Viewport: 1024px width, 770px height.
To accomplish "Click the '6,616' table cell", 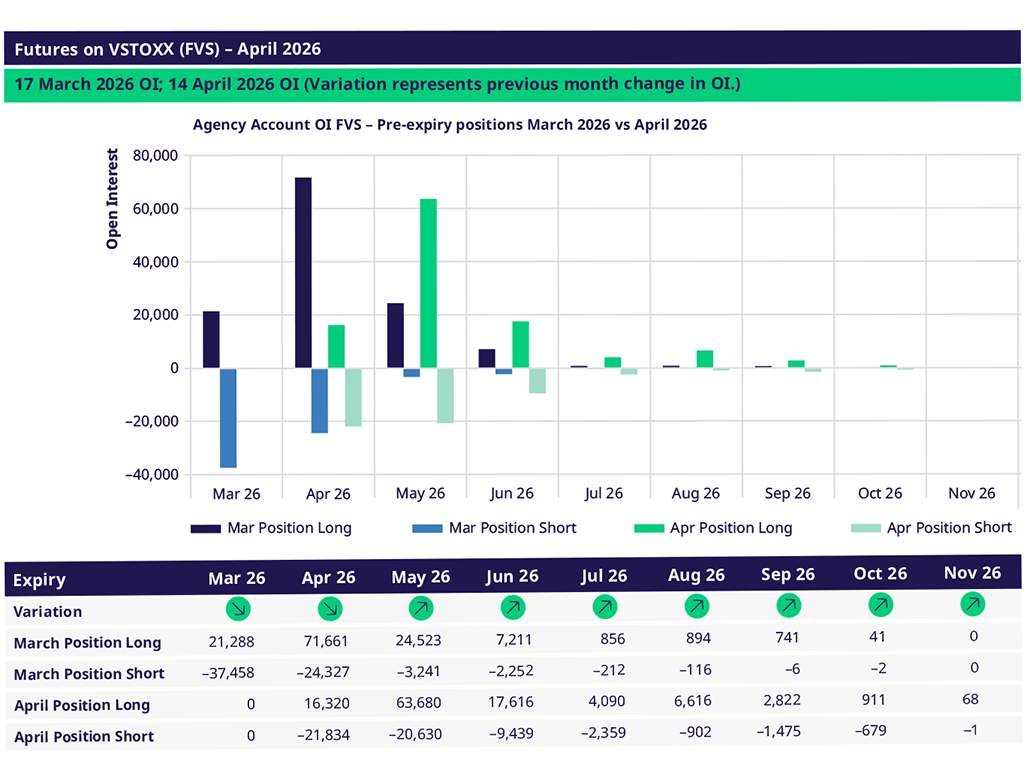I will click(693, 701).
